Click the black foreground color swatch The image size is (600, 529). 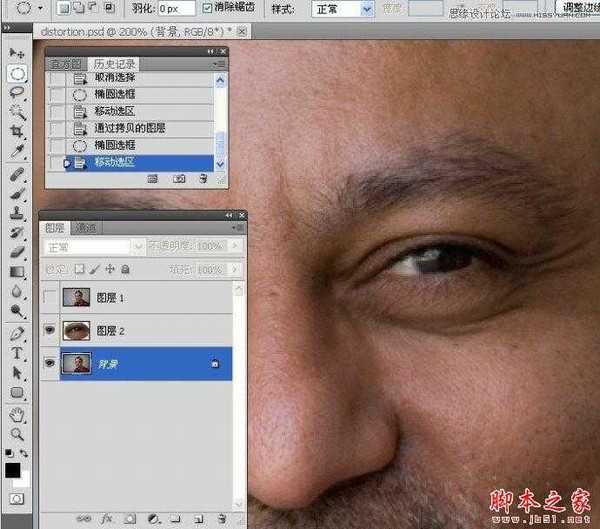(x=13, y=470)
